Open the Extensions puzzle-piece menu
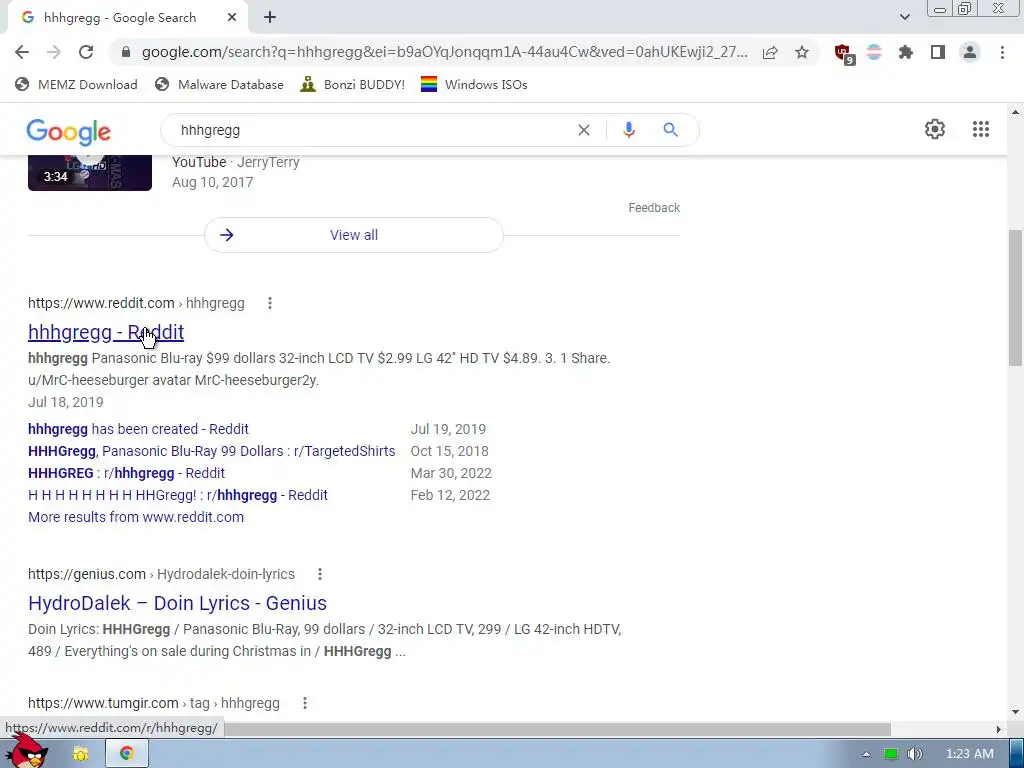1024x768 pixels. 906,52
